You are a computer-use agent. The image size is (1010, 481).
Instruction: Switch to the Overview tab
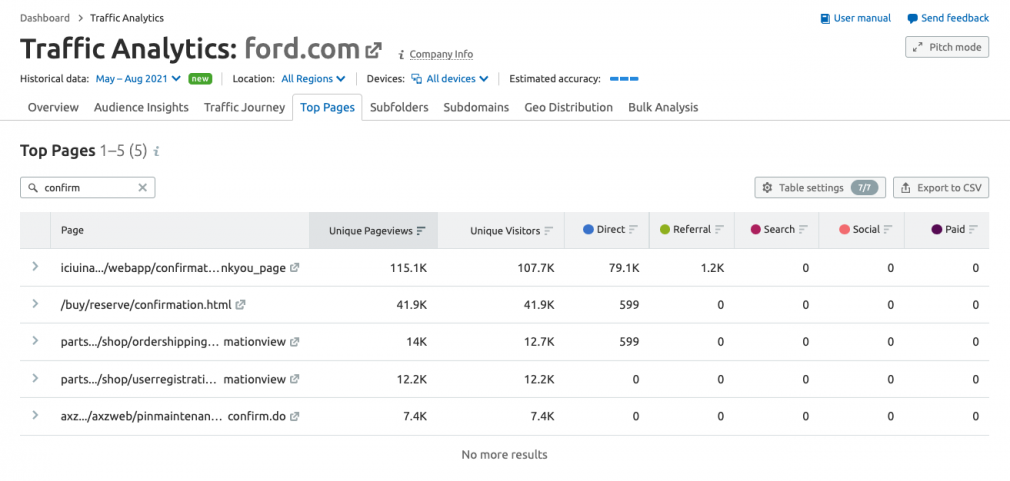pyautogui.click(x=53, y=108)
